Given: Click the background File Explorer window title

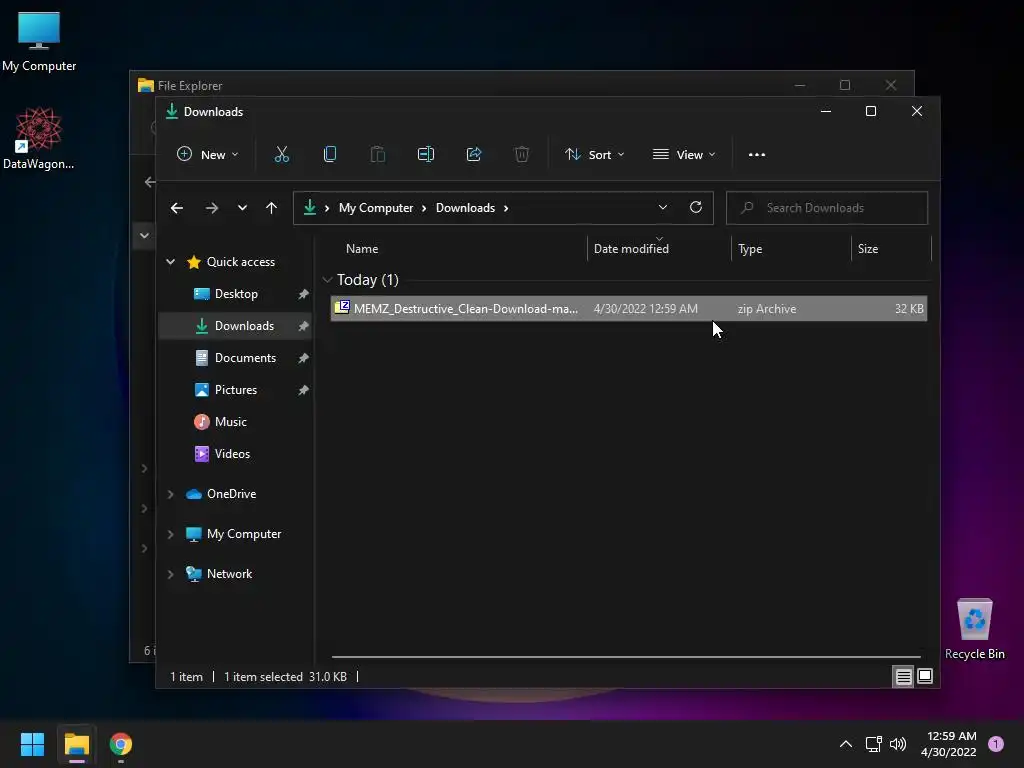Looking at the screenshot, I should point(189,86).
